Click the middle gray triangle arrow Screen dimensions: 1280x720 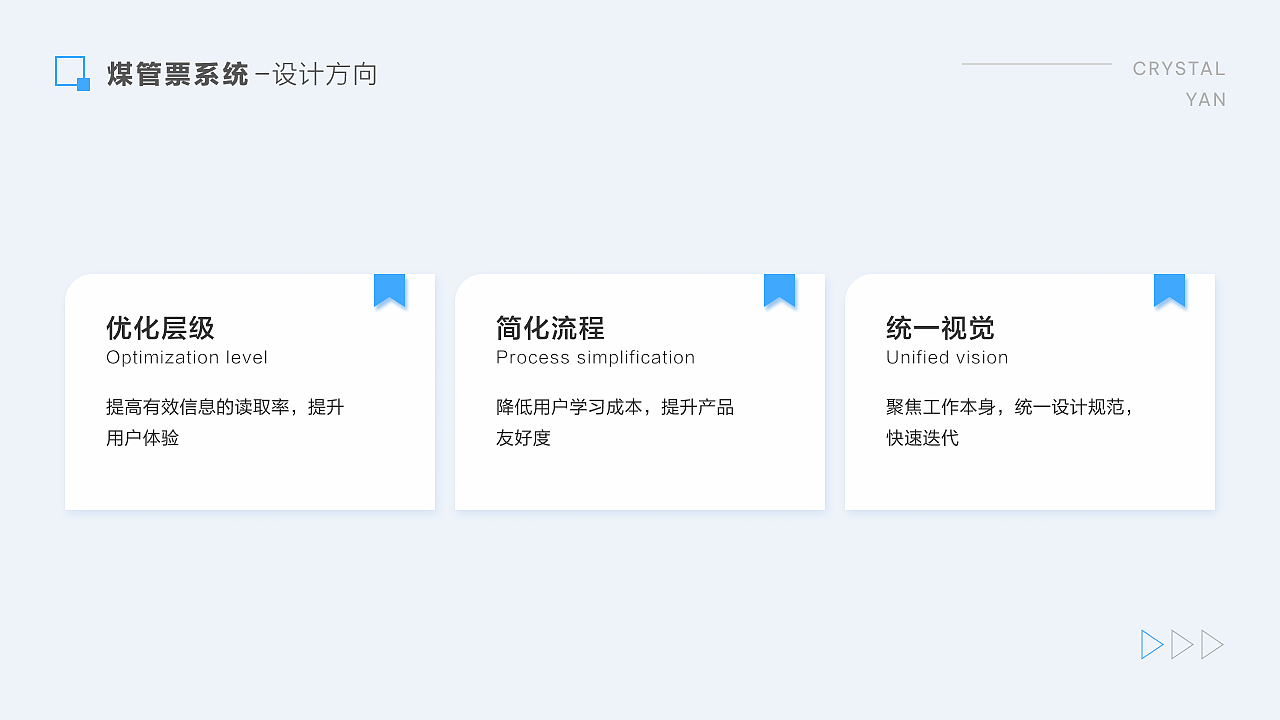1182,645
